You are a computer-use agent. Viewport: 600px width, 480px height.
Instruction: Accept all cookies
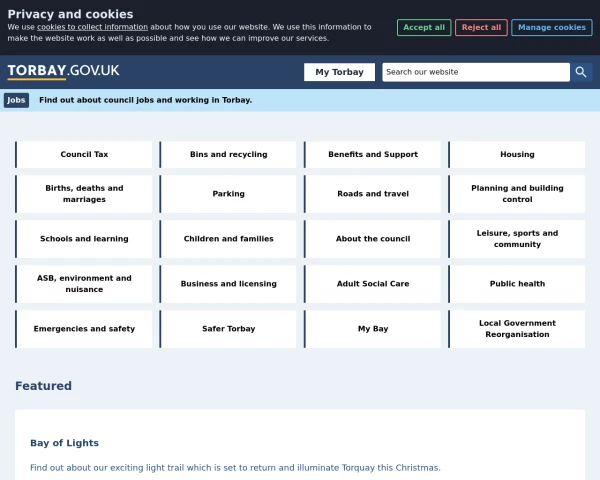click(x=424, y=27)
